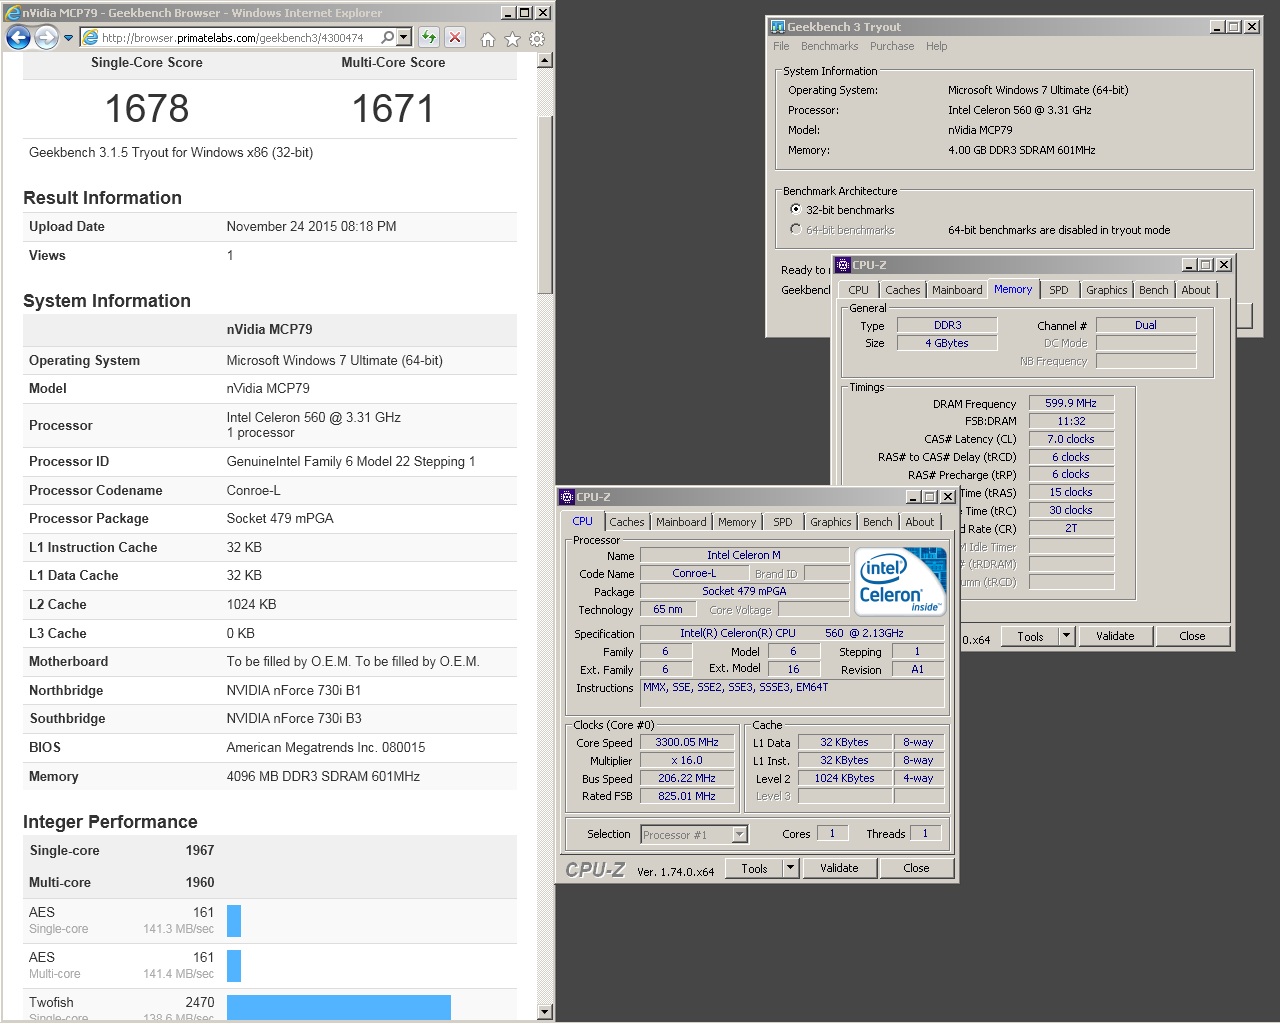1280x1024 pixels.
Task: Click Tools button in Memory CPU-Z window
Action: point(1030,636)
